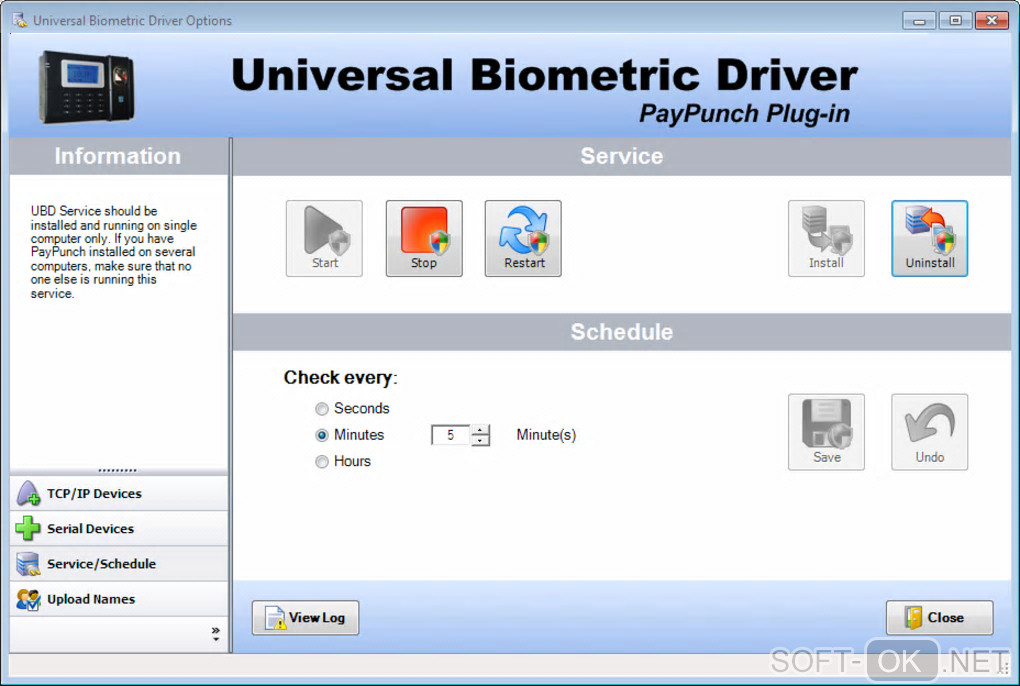Viewport: 1020px width, 686px height.
Task: Click the dotted splitter grip above TCP/IP Devices
Action: [118, 470]
